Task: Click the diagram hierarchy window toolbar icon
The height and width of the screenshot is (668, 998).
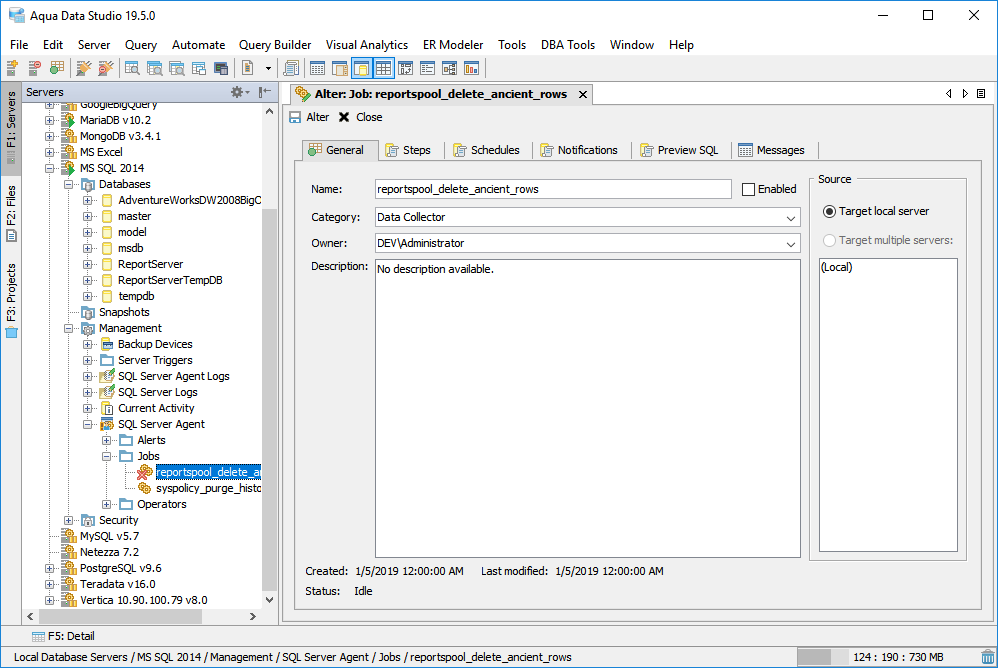Action: (x=449, y=68)
